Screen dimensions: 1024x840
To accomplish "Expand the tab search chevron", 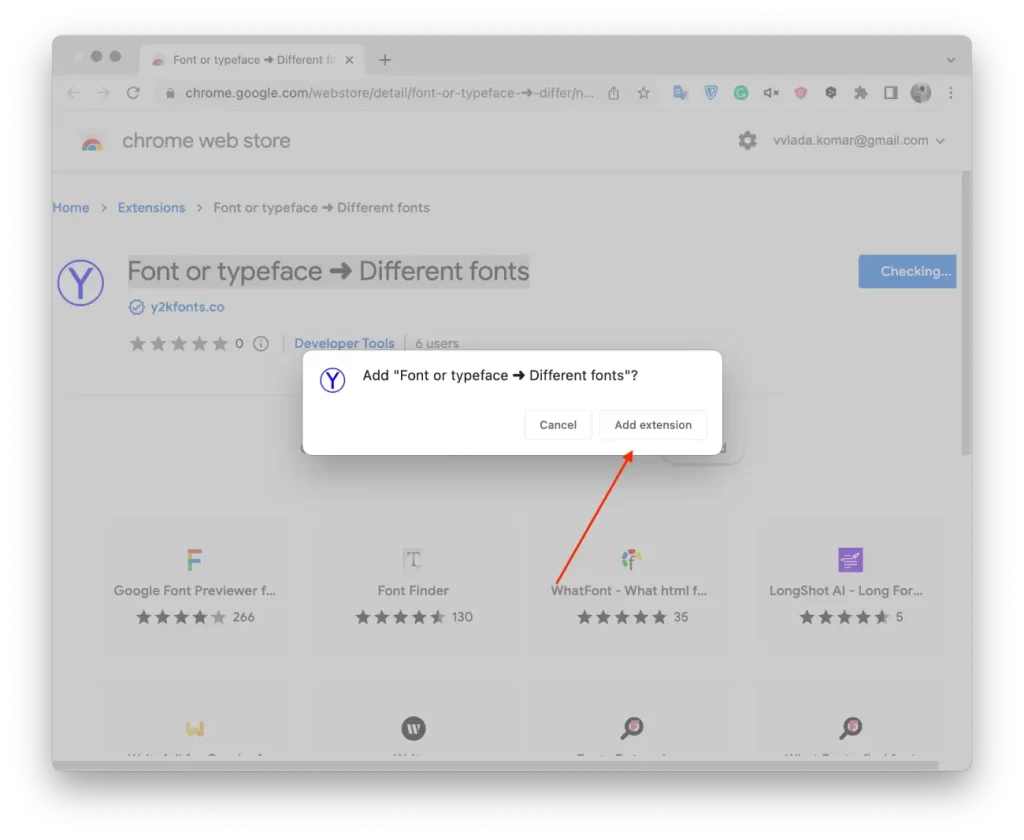I will (x=951, y=60).
